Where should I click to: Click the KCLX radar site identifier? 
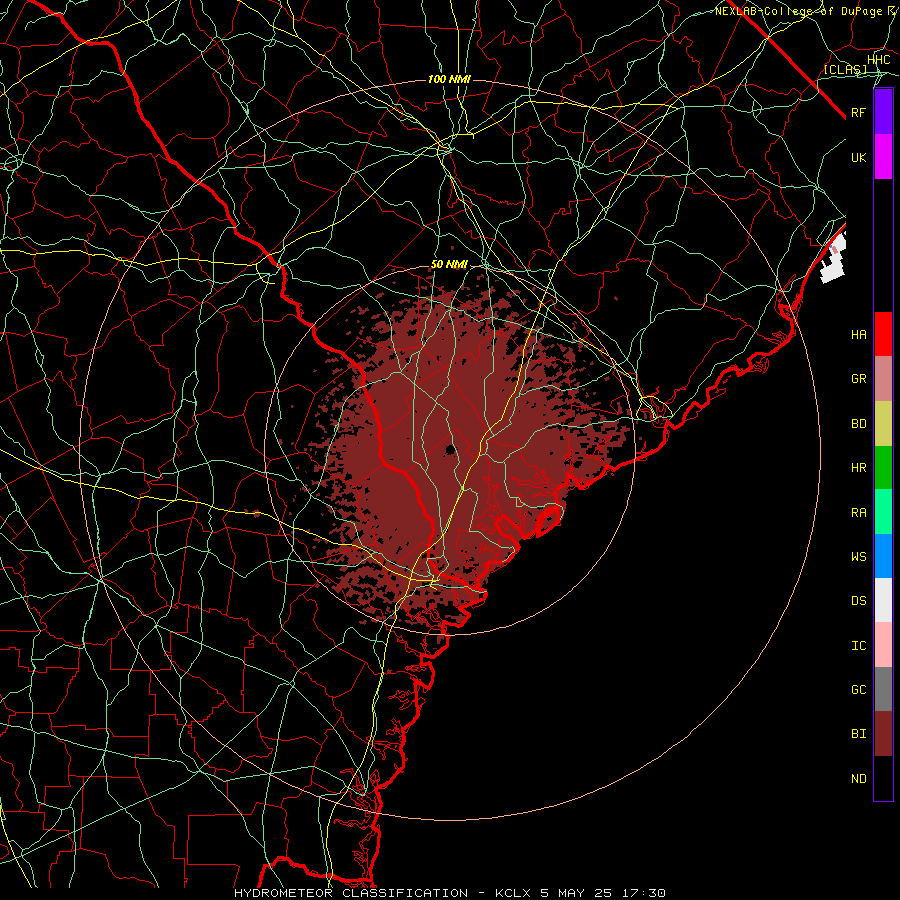coord(514,893)
